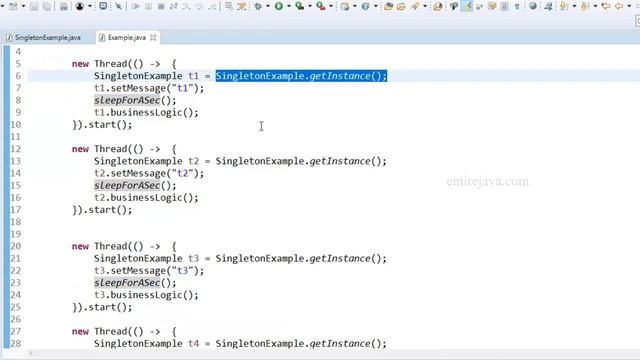
Task: Click the Print icon in toolbar
Action: [64, 6]
